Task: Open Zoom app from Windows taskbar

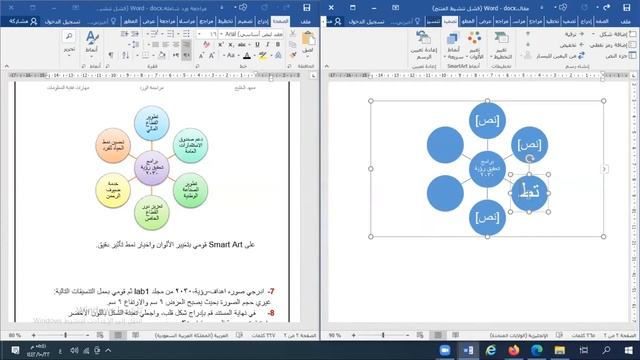Action: [445, 350]
